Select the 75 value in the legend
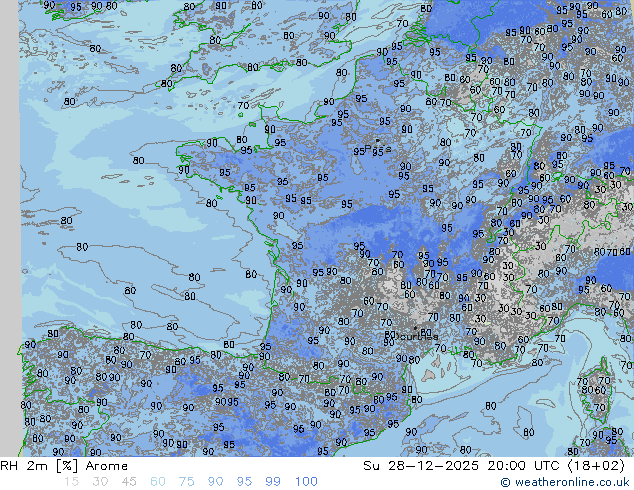This screenshot has height=490, width=634. click(x=186, y=482)
